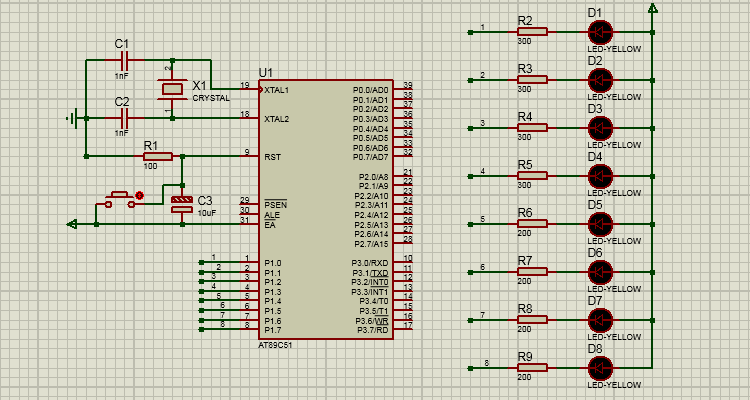Click pin 19 XTAL1 on U1

249,89
